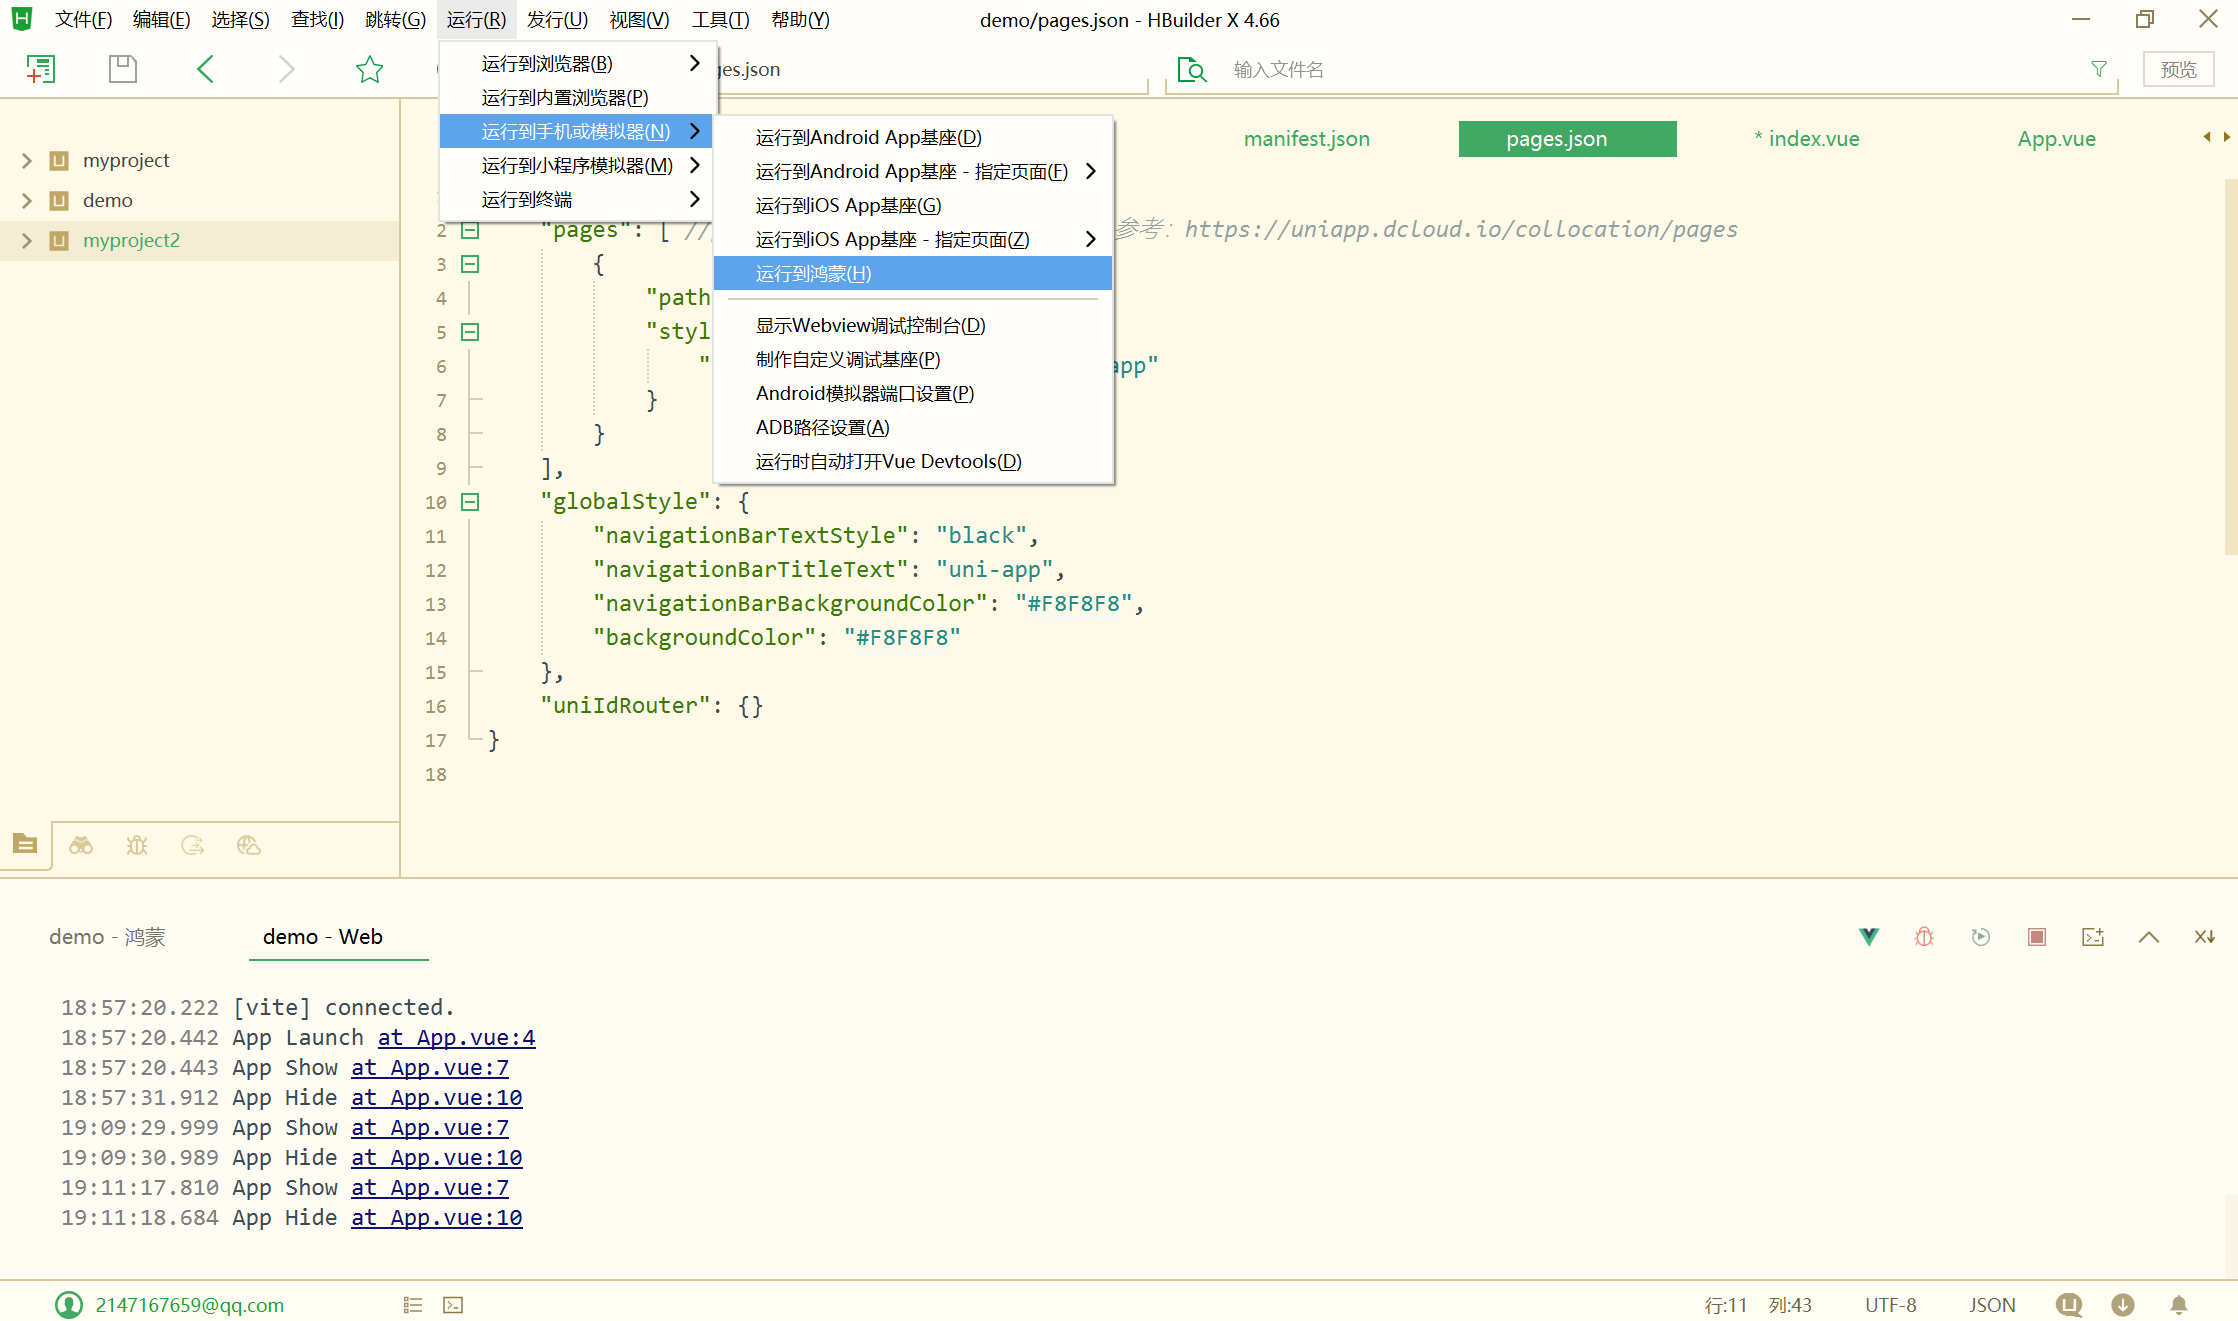Screen dimensions: 2238x1321
Task: Click the HBuilder logo icon
Action: (22, 19)
